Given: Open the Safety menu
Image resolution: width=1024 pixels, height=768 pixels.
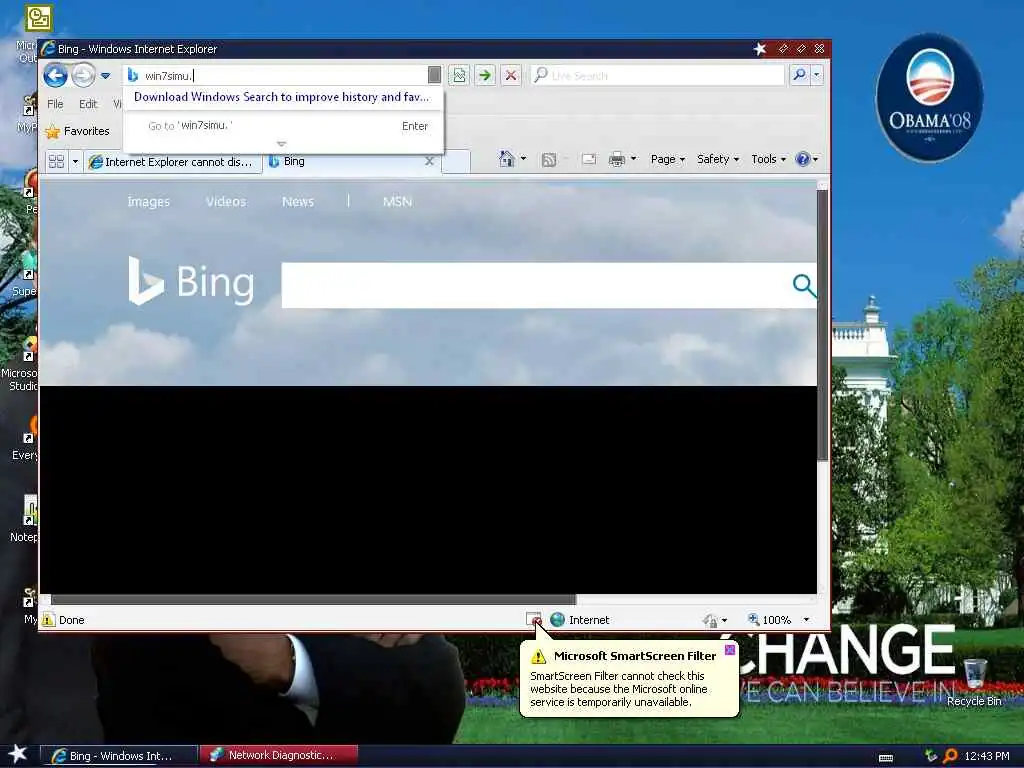Looking at the screenshot, I should click(x=718, y=159).
